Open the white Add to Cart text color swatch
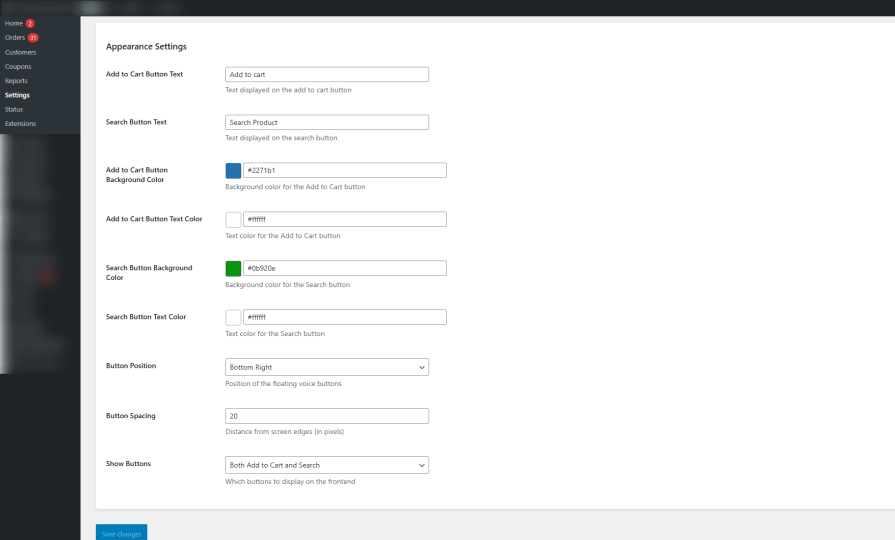The image size is (895, 540). 233,219
